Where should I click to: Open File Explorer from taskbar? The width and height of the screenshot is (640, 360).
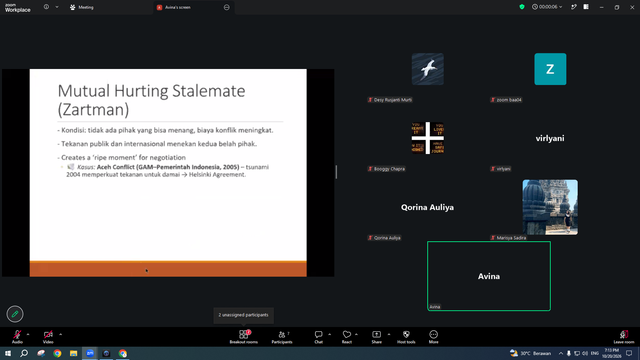click(x=73, y=353)
